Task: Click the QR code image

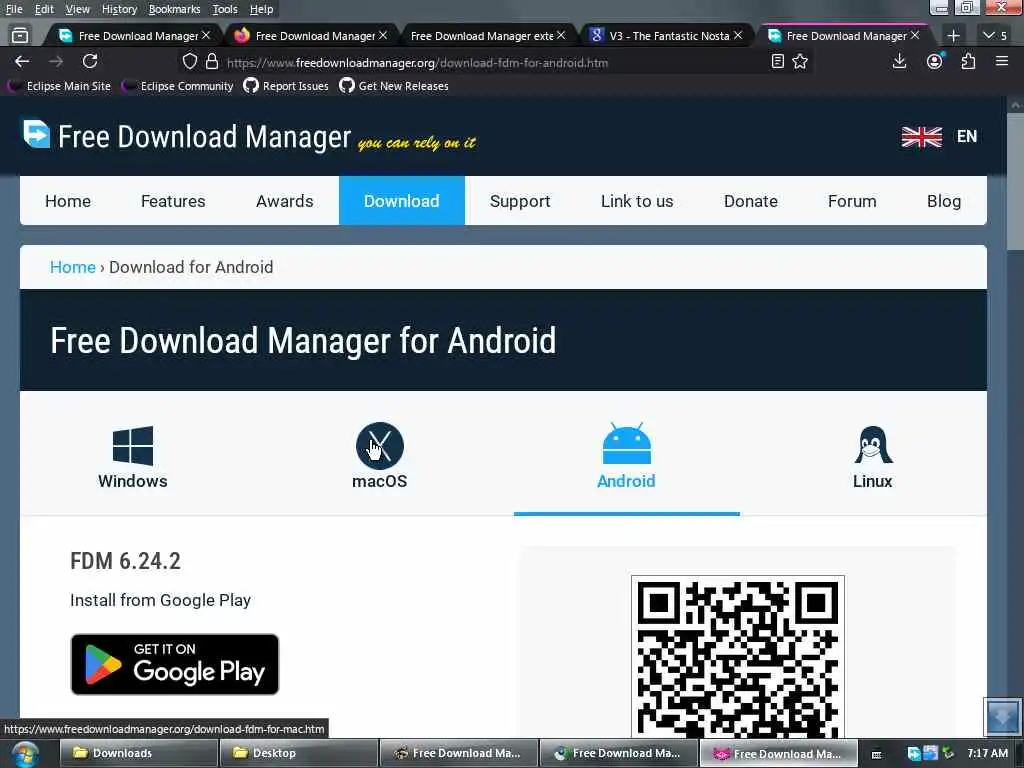Action: pyautogui.click(x=737, y=656)
